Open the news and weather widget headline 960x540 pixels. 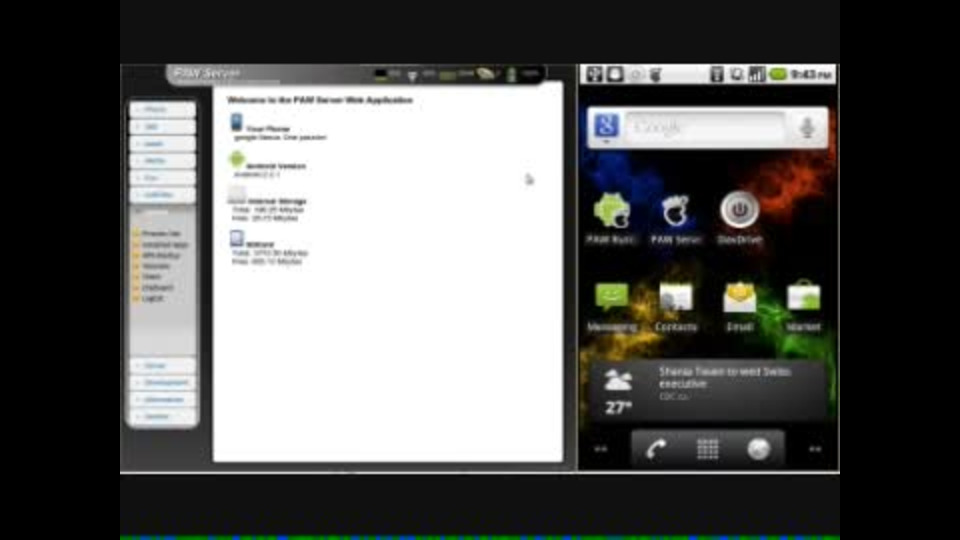(724, 377)
